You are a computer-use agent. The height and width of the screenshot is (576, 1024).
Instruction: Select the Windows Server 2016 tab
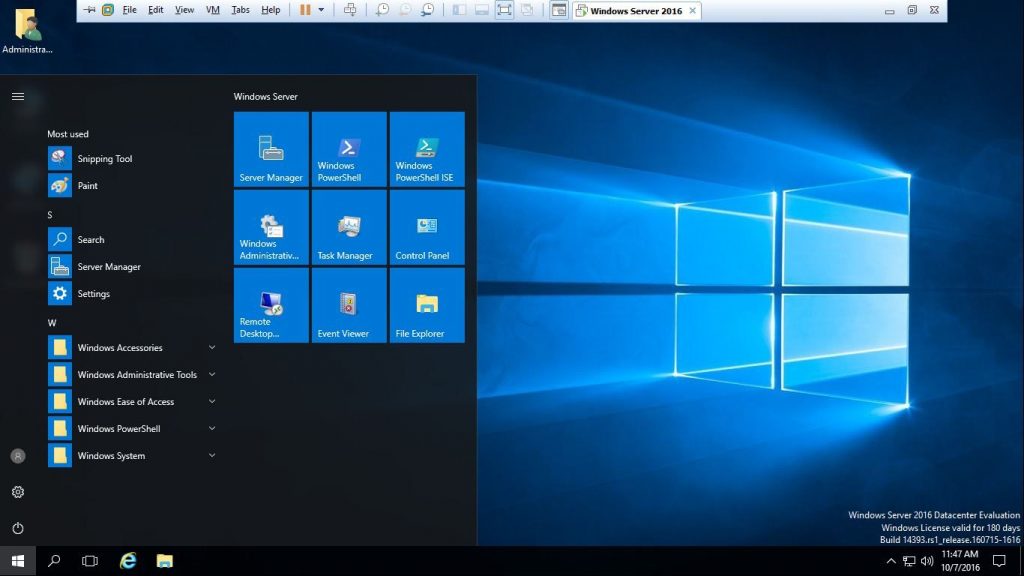point(637,10)
